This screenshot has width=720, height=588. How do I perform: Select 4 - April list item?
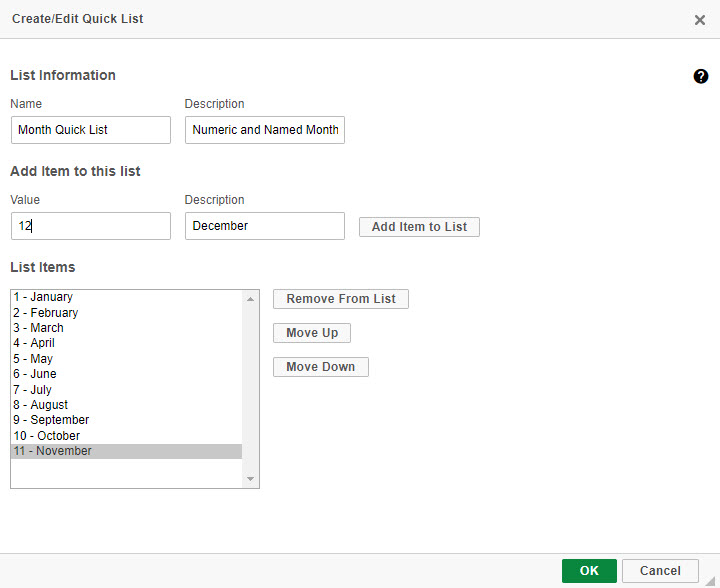click(x=126, y=343)
